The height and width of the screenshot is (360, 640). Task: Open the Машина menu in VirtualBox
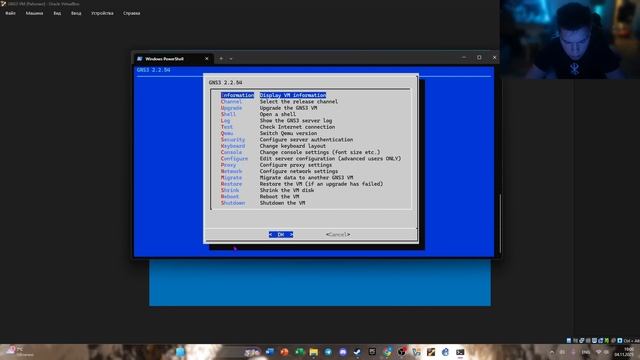34,13
